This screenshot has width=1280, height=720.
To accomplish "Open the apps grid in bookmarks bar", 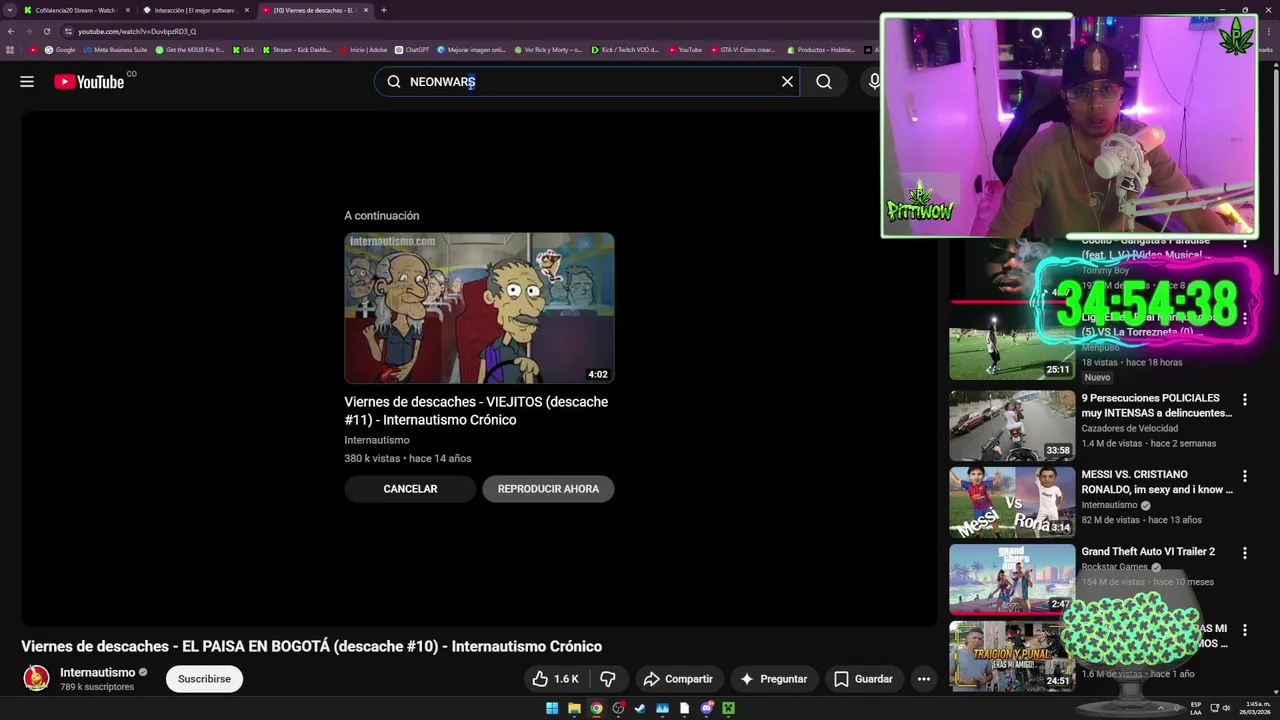I will [x=10, y=49].
